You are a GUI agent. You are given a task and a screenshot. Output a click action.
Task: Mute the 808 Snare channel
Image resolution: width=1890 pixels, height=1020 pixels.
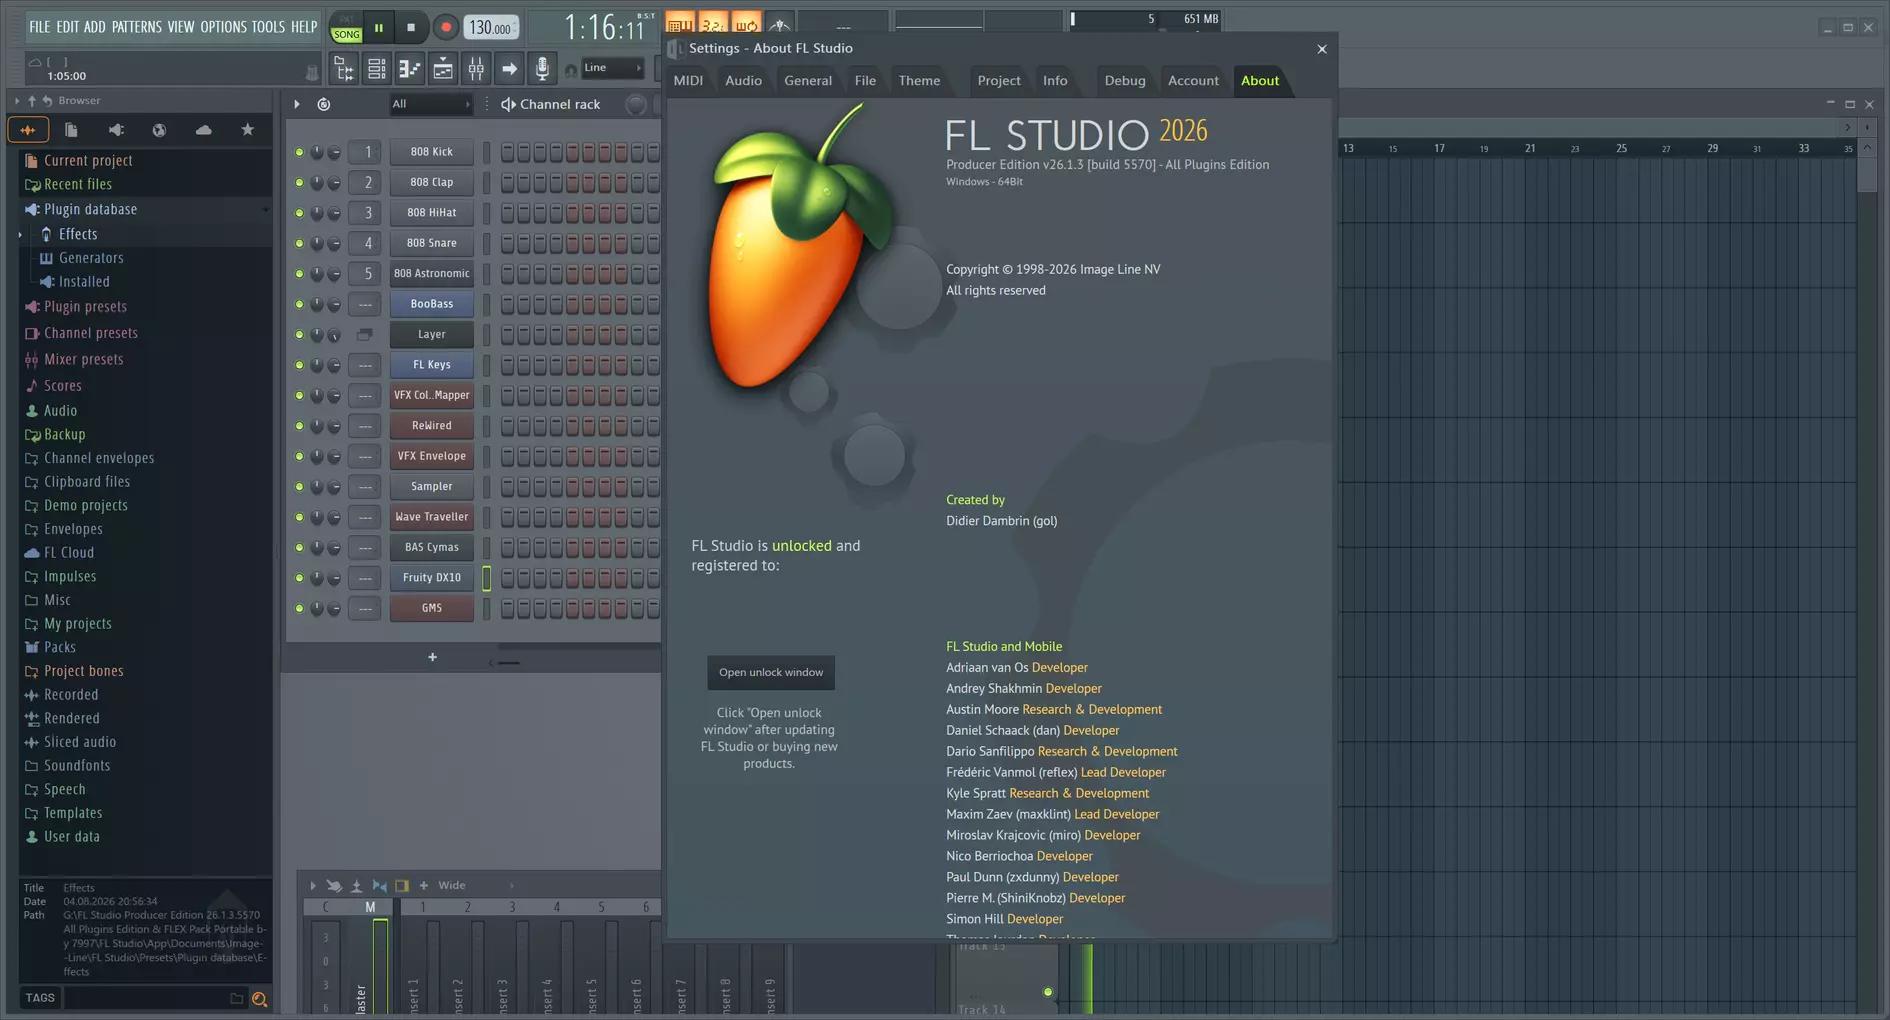(x=298, y=243)
